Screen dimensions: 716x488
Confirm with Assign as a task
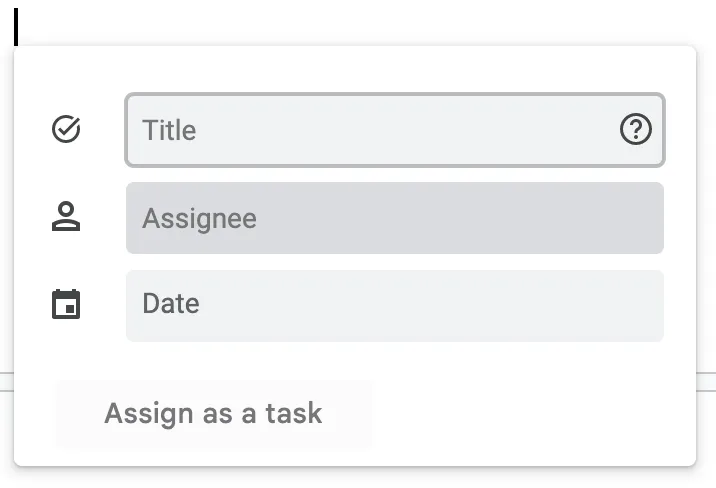tap(213, 414)
